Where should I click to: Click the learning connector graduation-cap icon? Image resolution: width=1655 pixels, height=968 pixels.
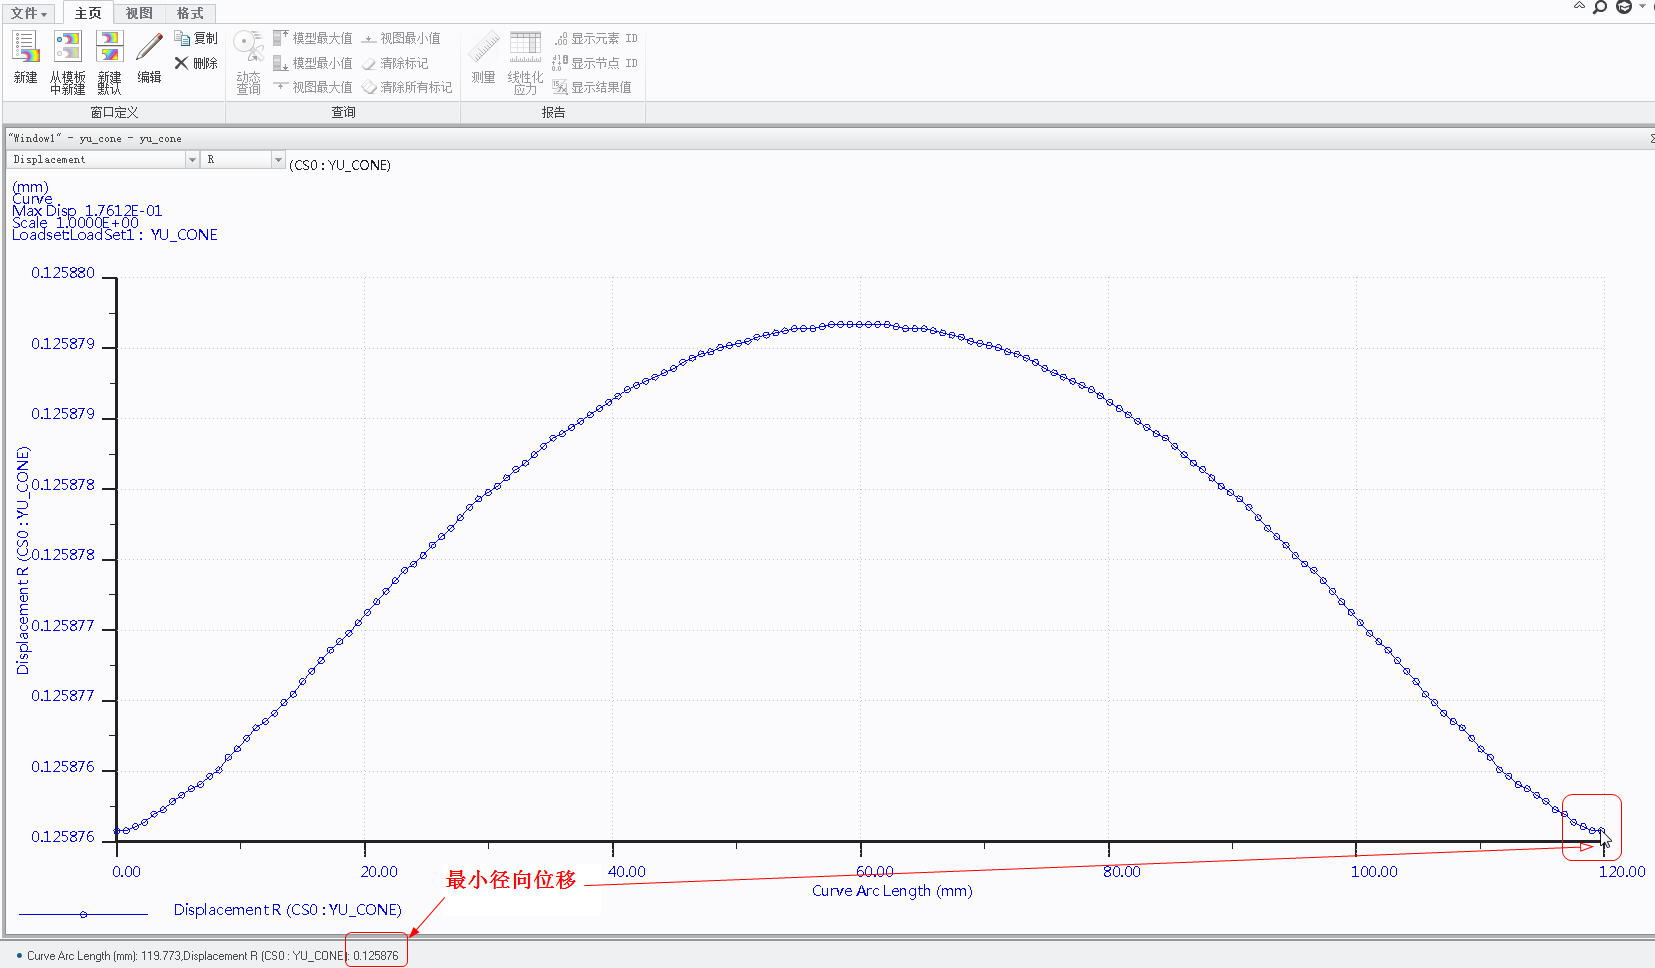click(x=1624, y=7)
